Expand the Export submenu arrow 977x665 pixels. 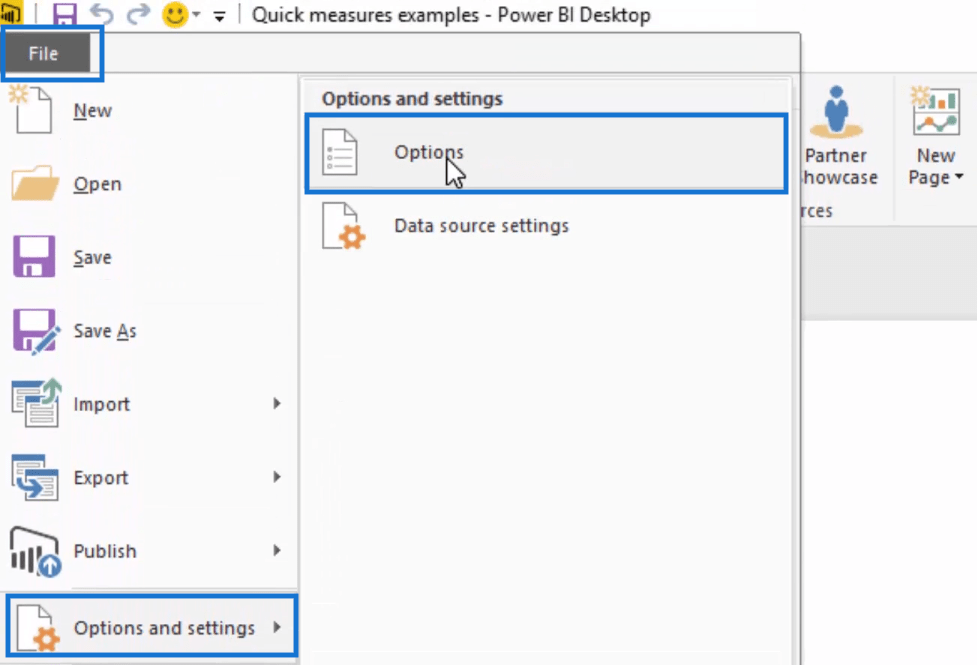277,477
